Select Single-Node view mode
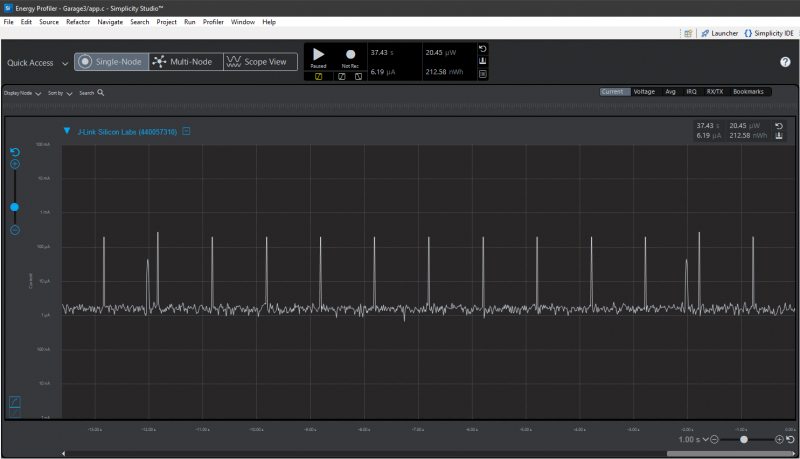 click(x=111, y=62)
